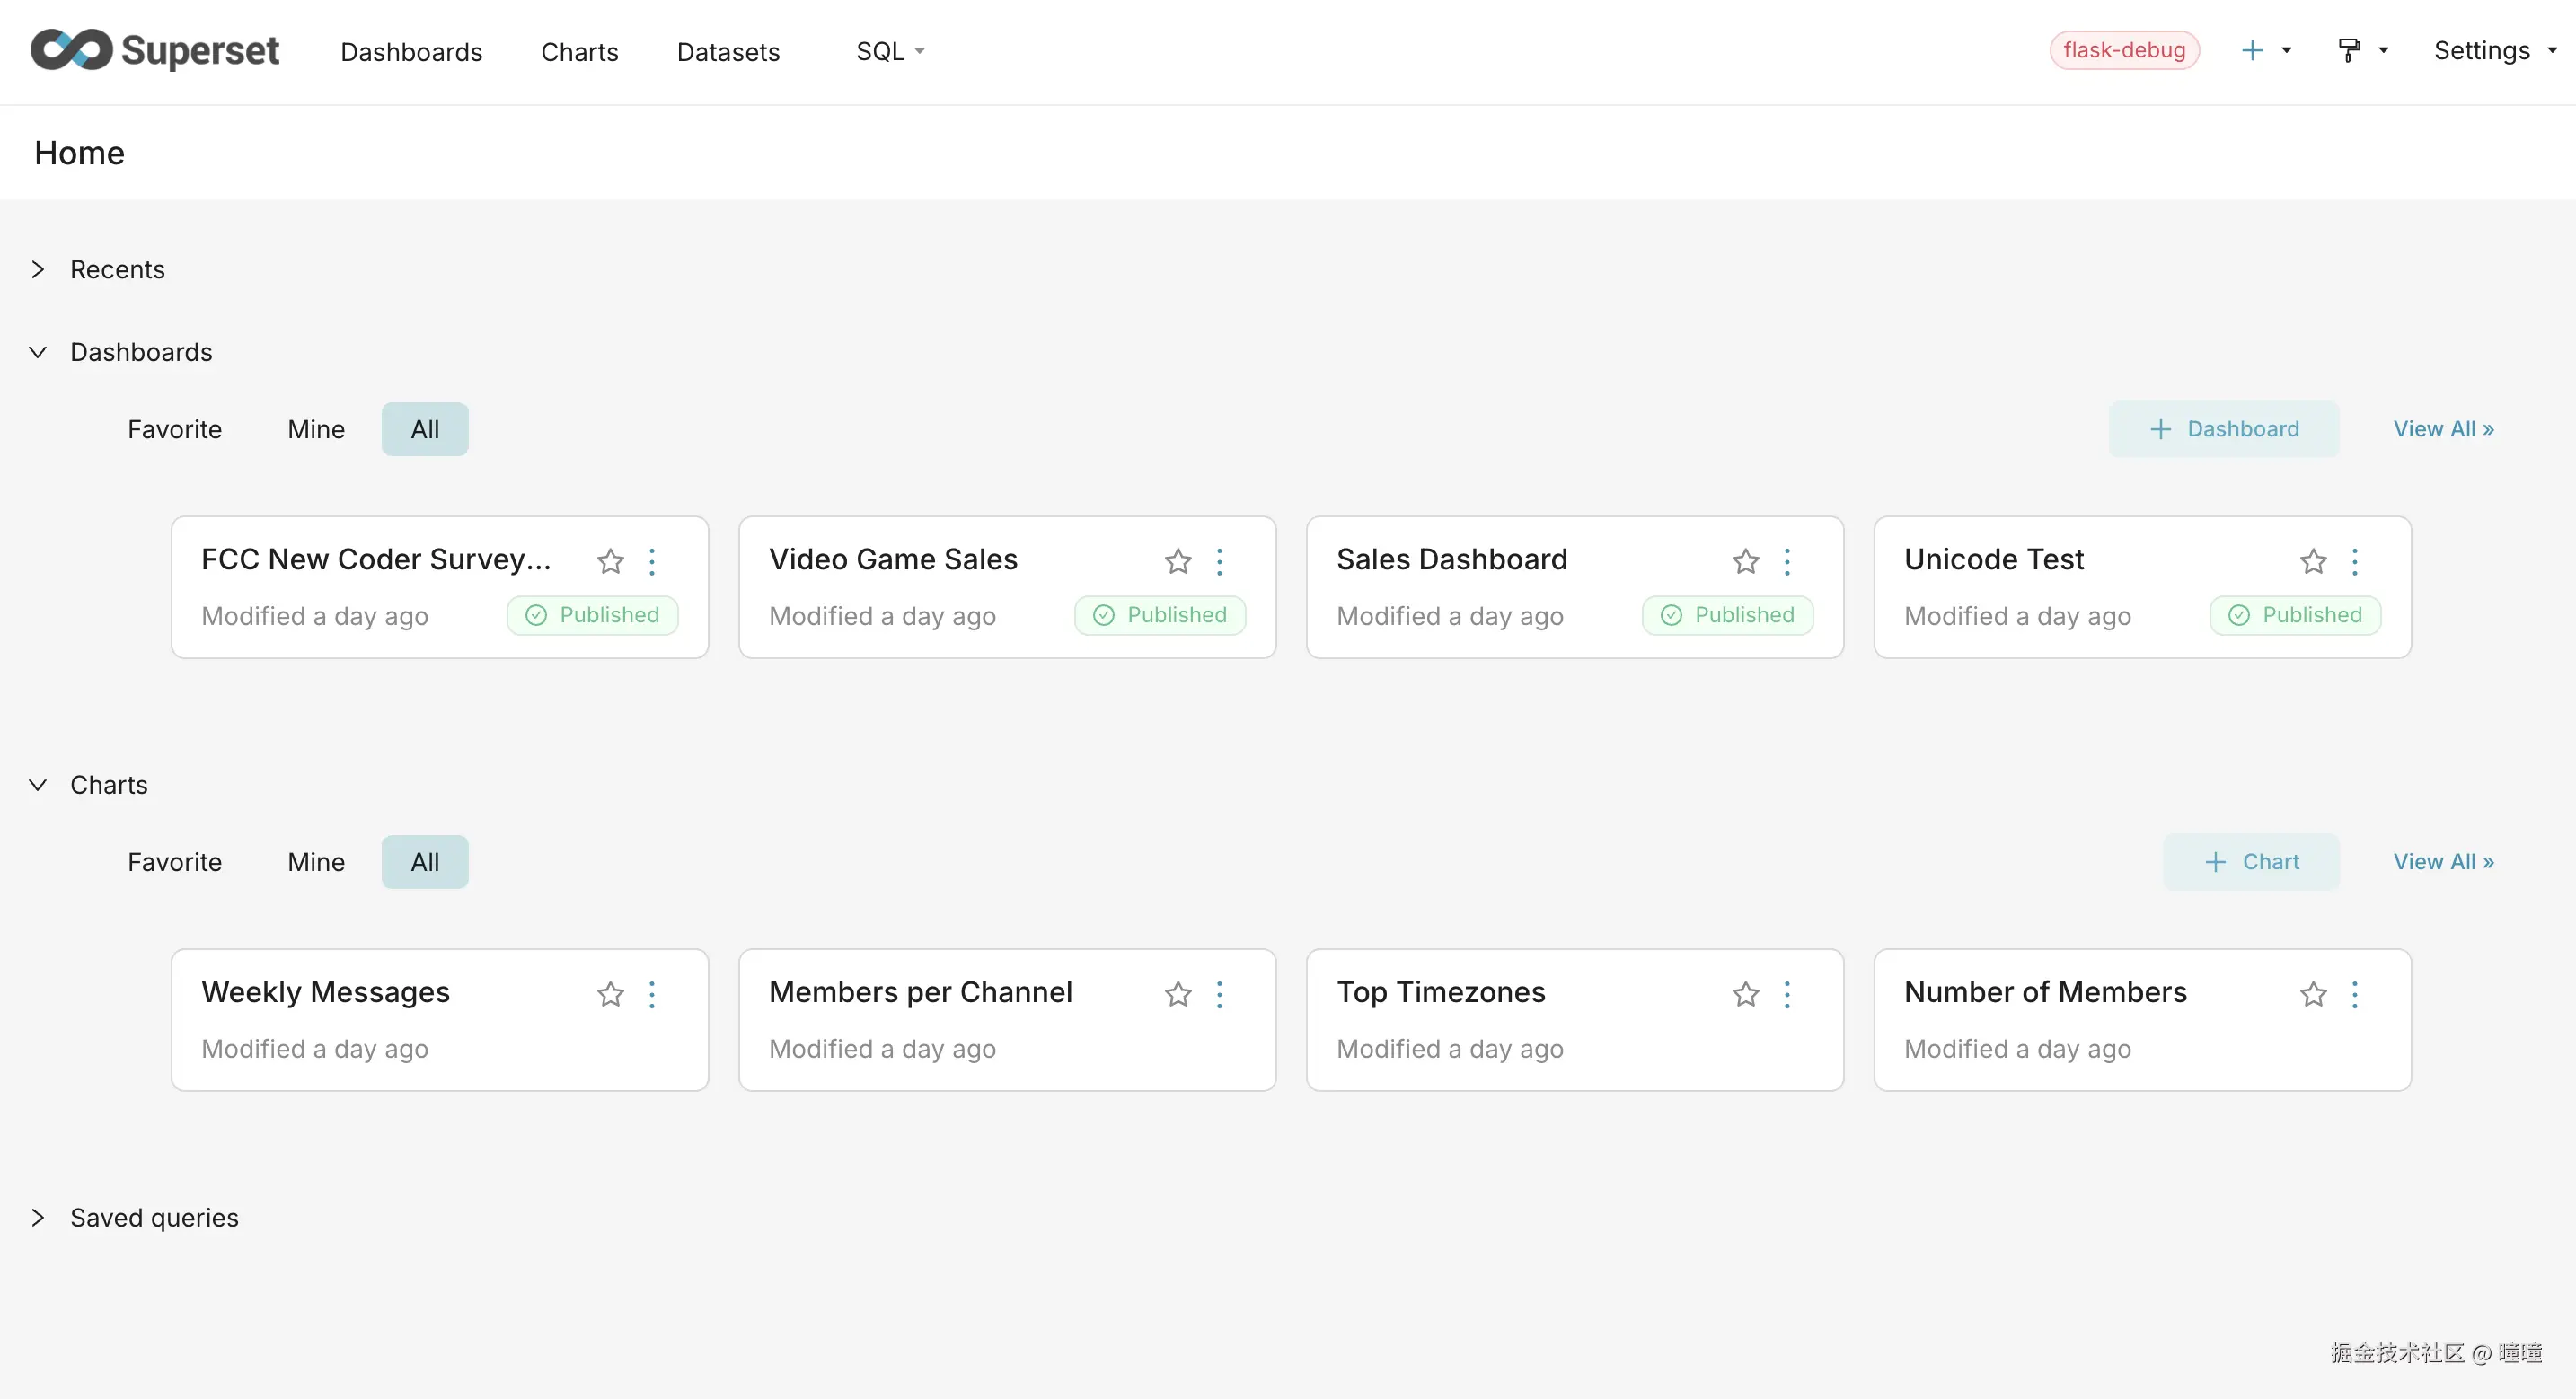2576x1399 pixels.
Task: Open the Video Game Sales dashboard card
Action: pyautogui.click(x=893, y=559)
